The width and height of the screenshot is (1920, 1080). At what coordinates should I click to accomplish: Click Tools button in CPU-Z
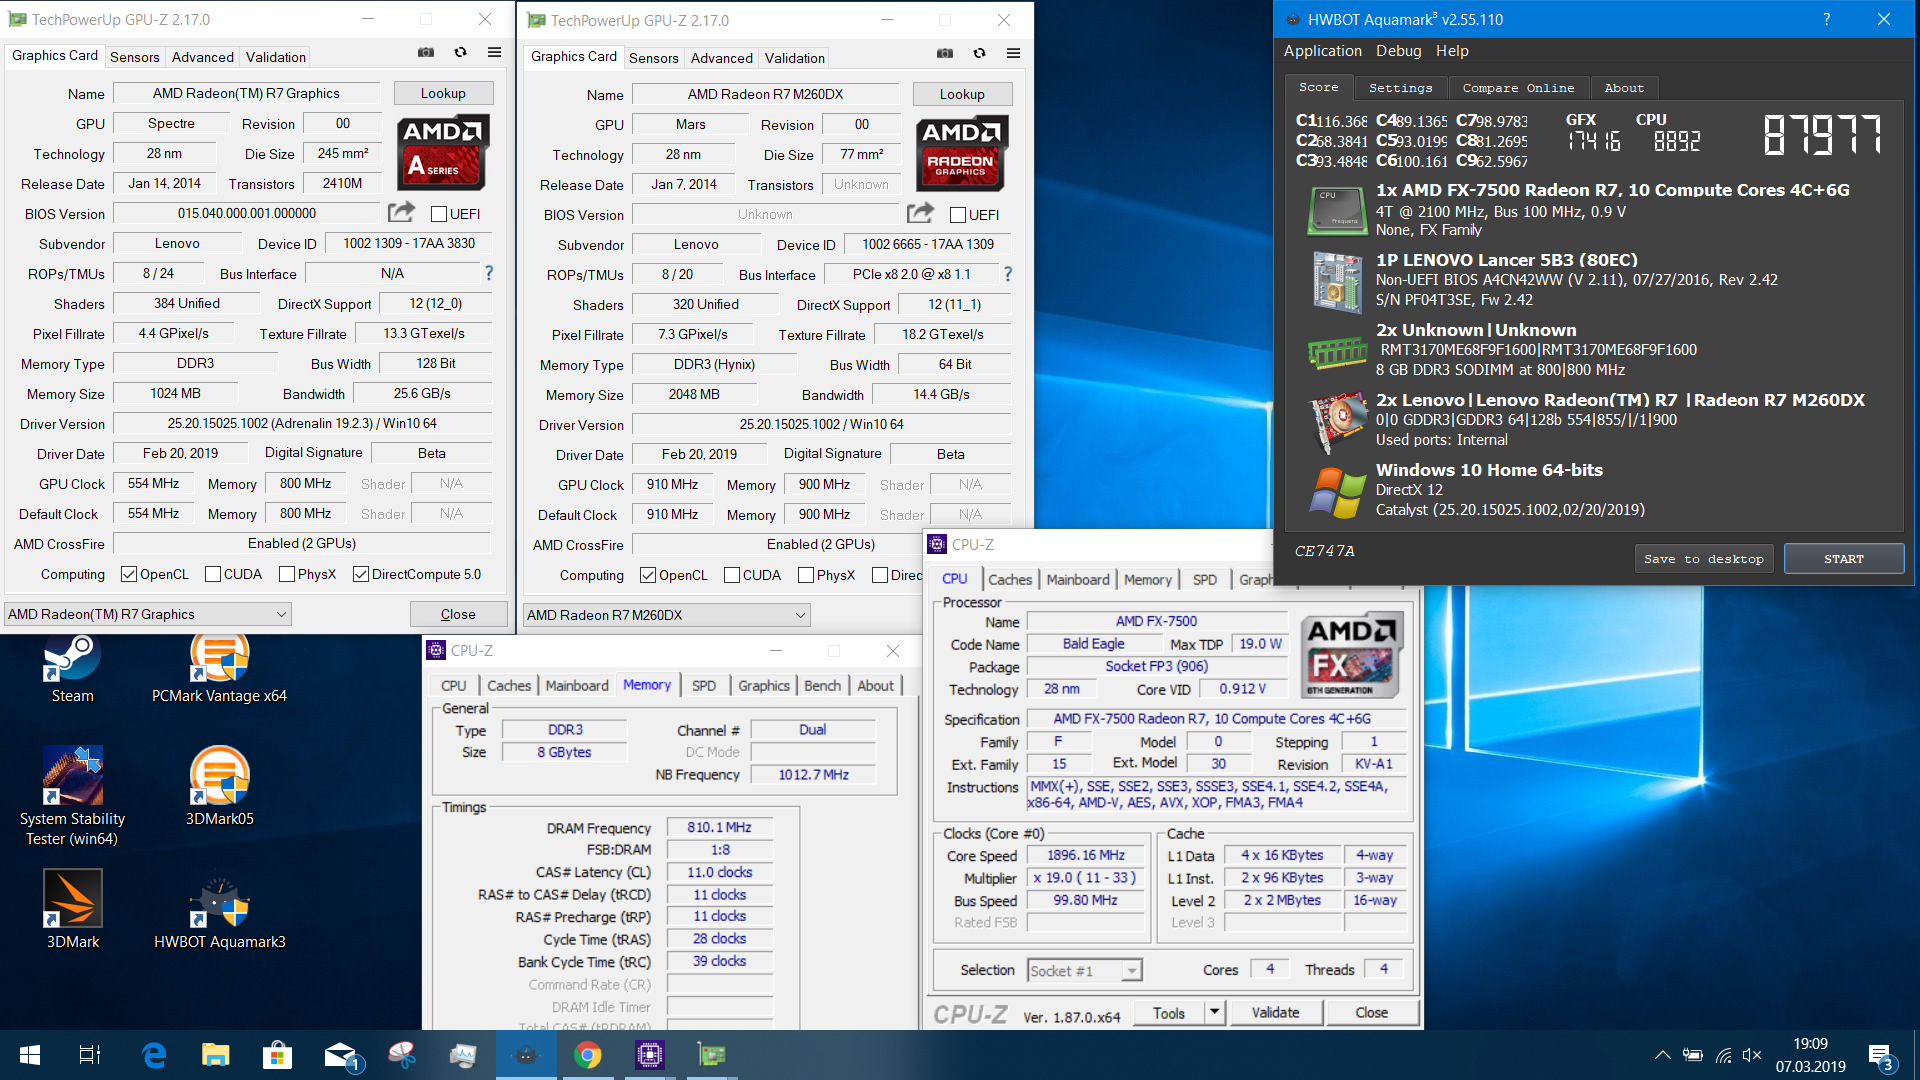point(1169,1012)
